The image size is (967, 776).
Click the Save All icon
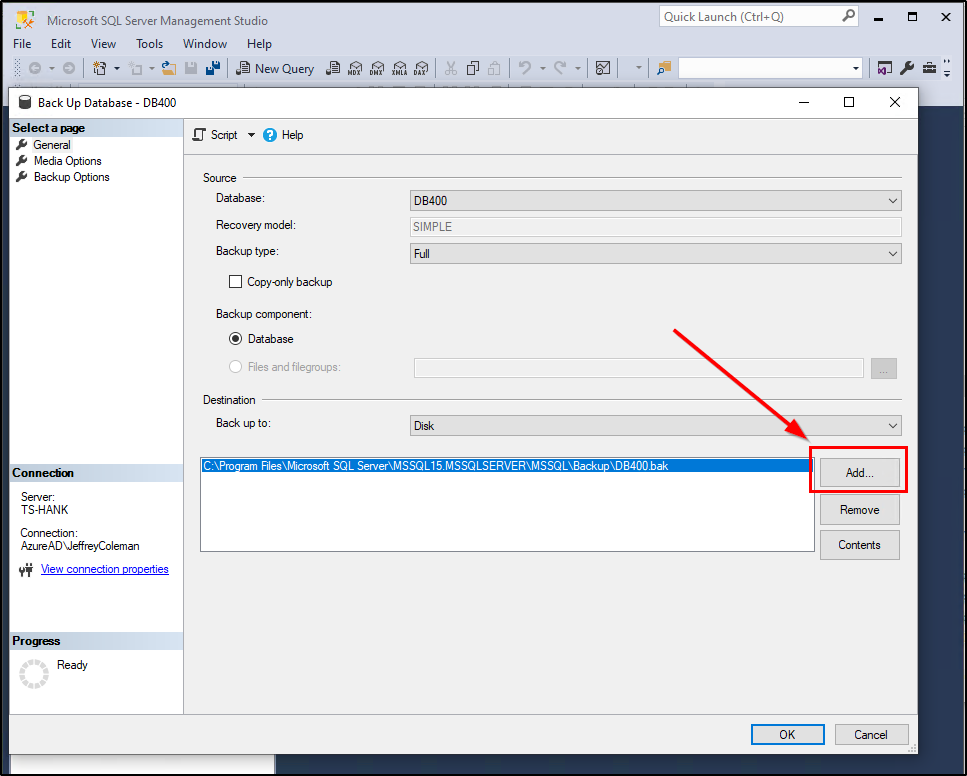point(213,68)
